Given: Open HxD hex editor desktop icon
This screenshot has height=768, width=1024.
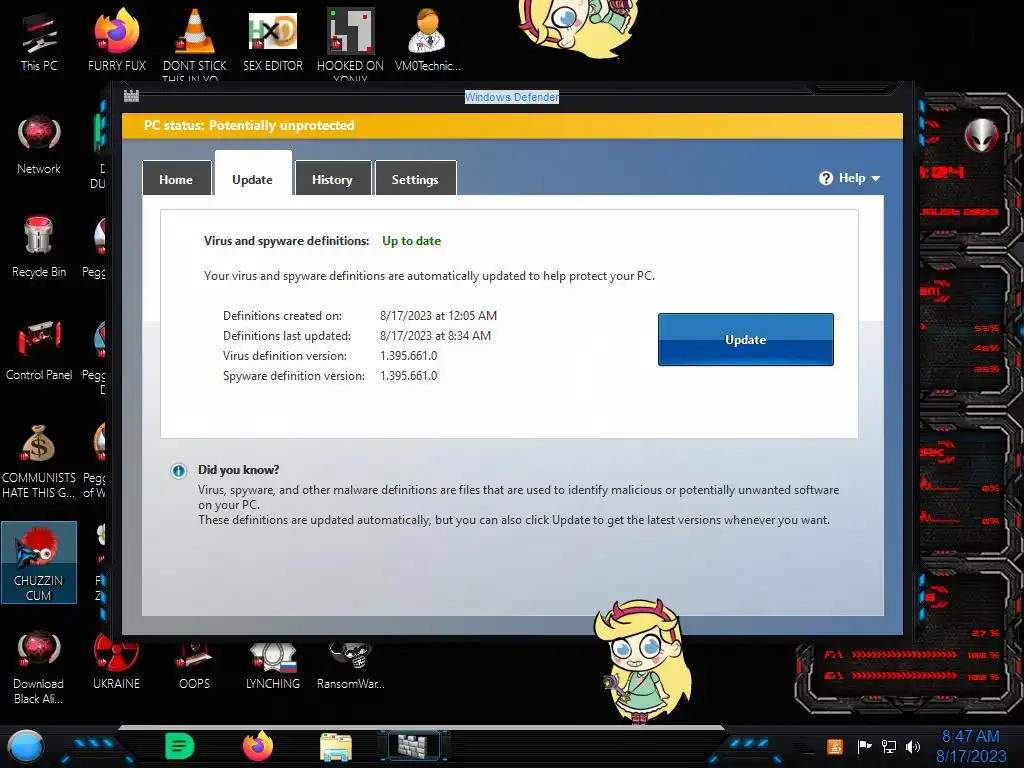Looking at the screenshot, I should coord(272,41).
